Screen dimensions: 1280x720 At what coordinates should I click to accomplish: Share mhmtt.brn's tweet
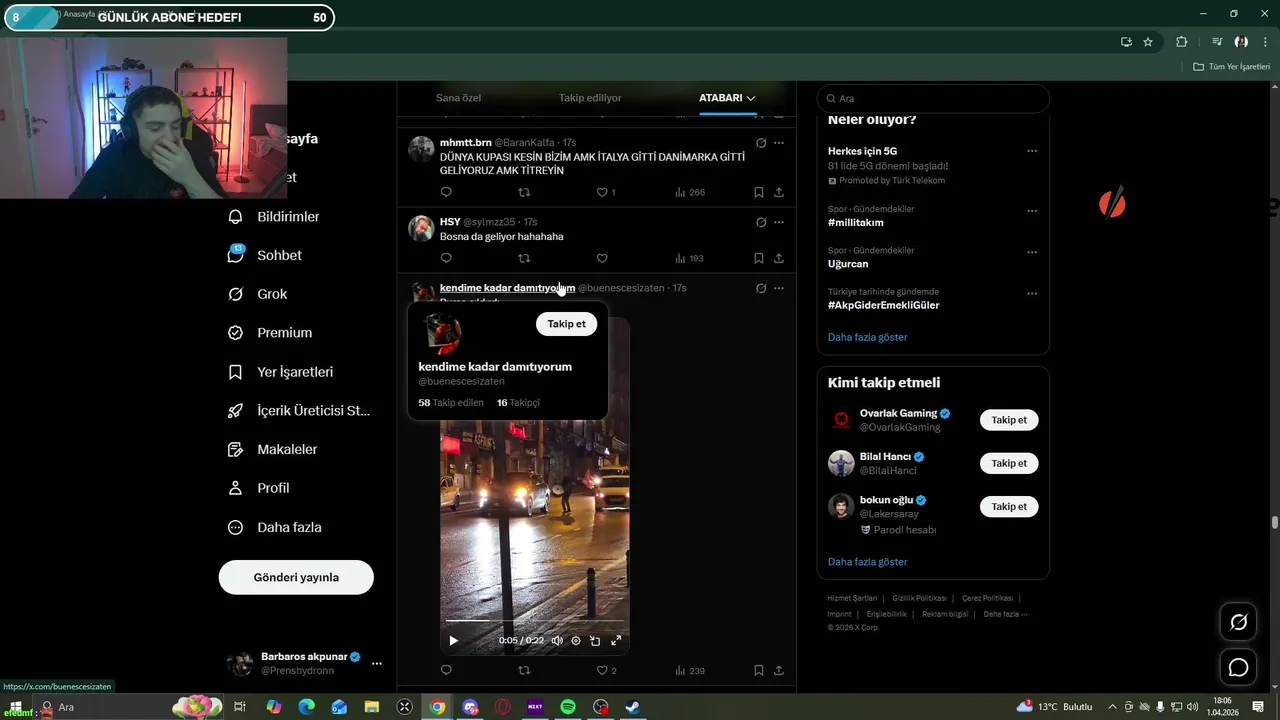click(779, 192)
